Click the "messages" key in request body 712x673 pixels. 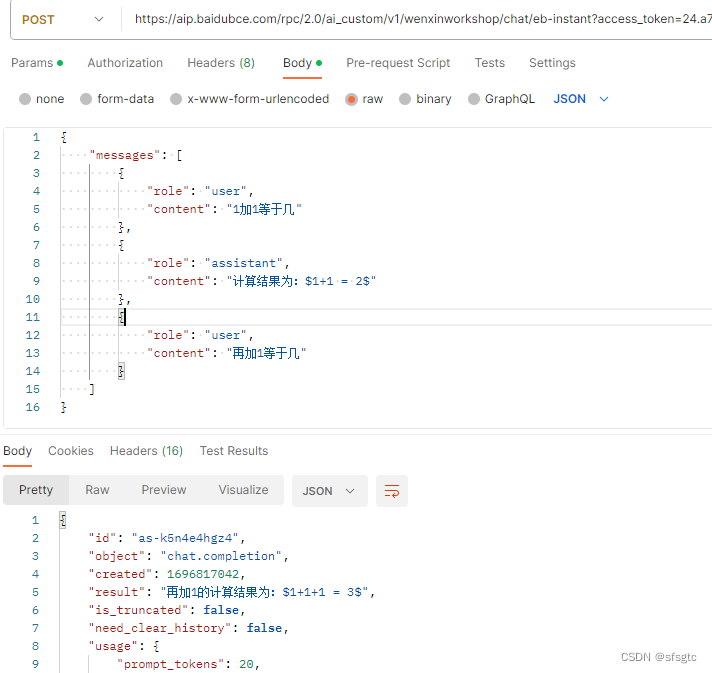[x=125, y=155]
